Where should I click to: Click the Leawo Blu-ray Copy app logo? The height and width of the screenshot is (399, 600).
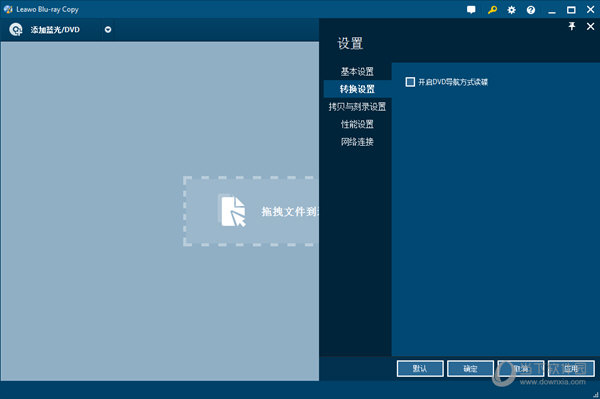(x=8, y=9)
